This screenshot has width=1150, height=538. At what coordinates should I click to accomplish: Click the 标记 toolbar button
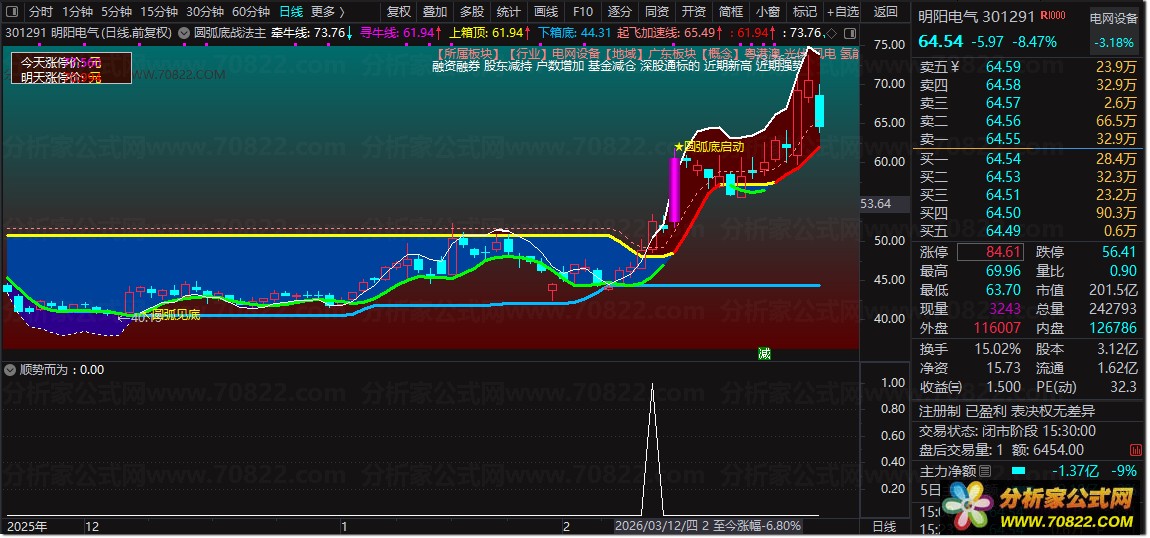[x=805, y=12]
